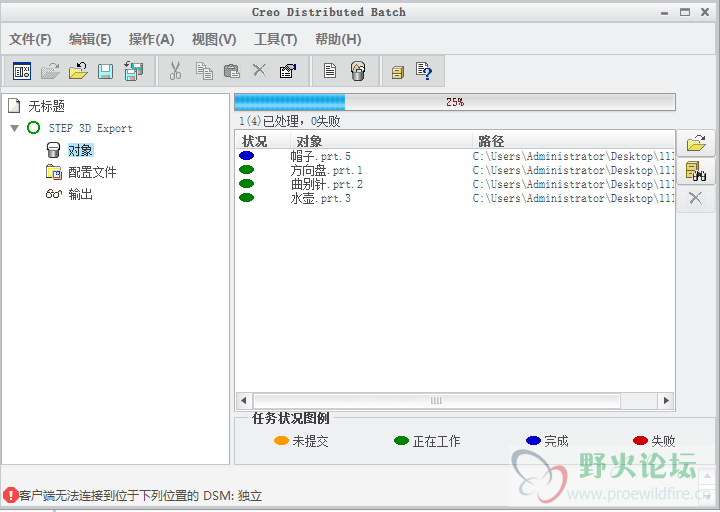The image size is (720, 512).
Task: Click the red 失败 legend swatch
Action: [640, 440]
